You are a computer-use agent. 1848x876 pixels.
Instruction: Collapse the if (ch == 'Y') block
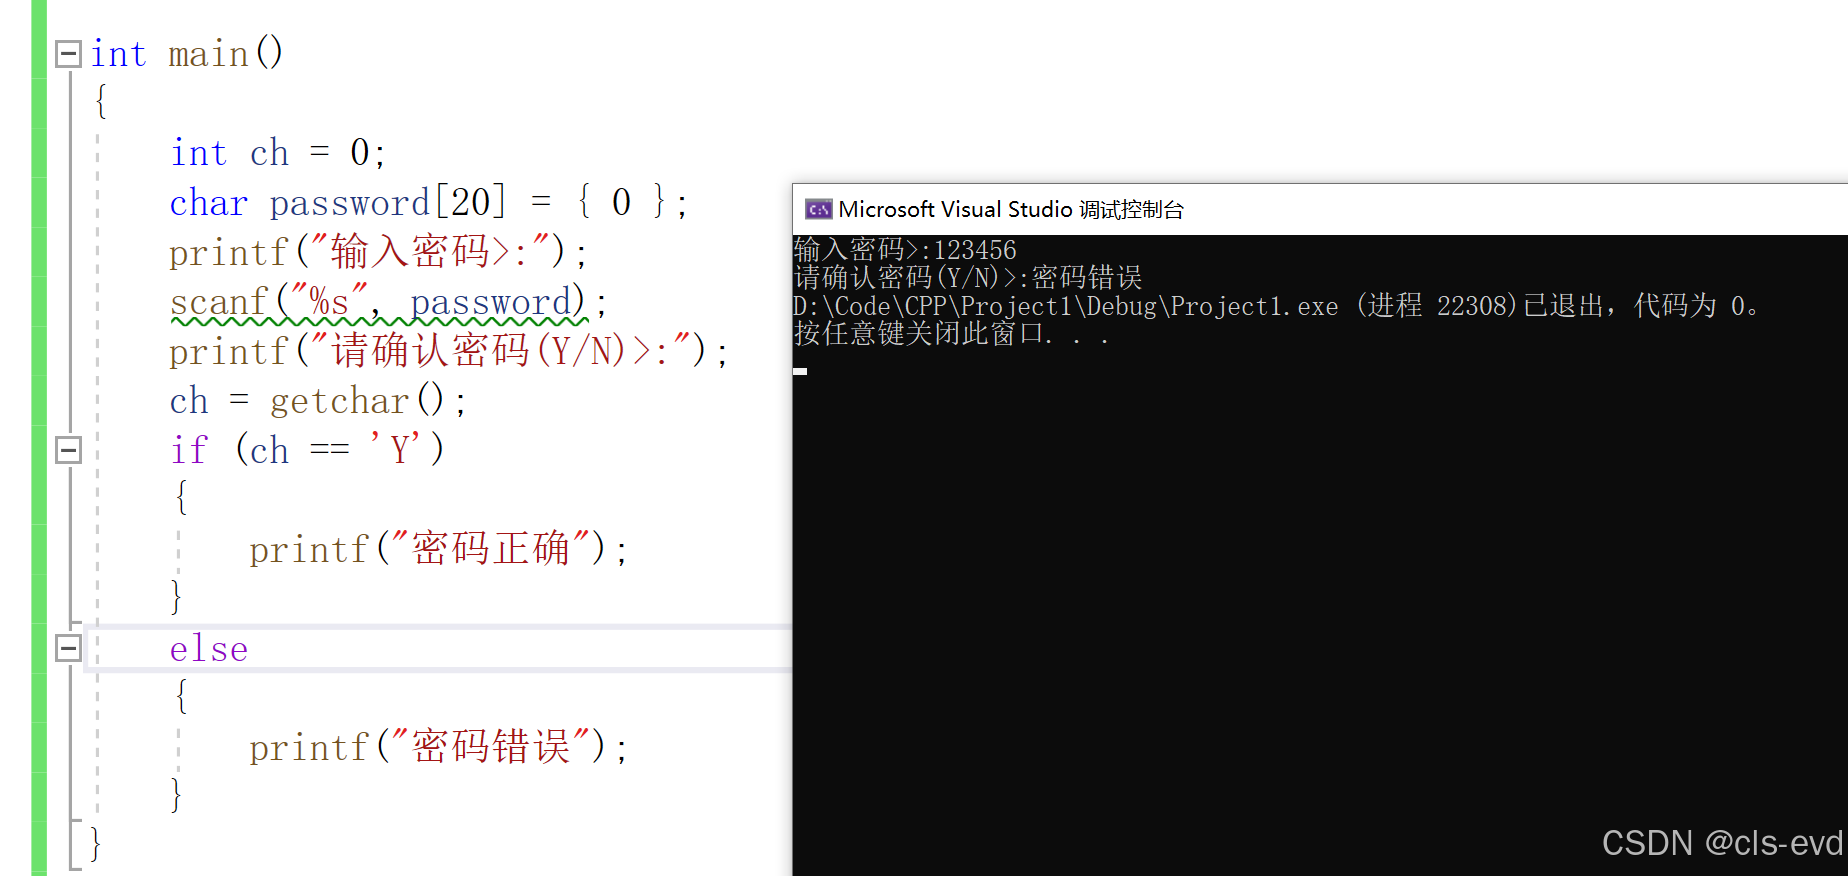pyautogui.click(x=68, y=450)
